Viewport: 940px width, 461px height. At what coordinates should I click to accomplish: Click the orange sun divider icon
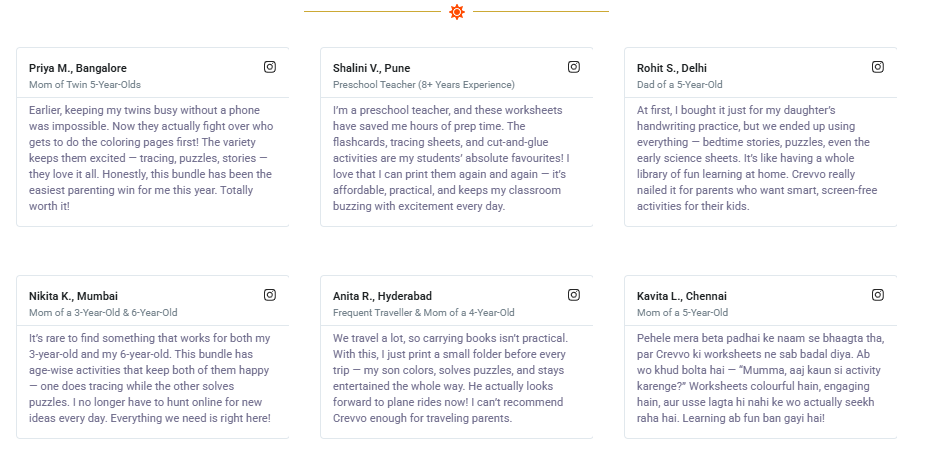457,12
